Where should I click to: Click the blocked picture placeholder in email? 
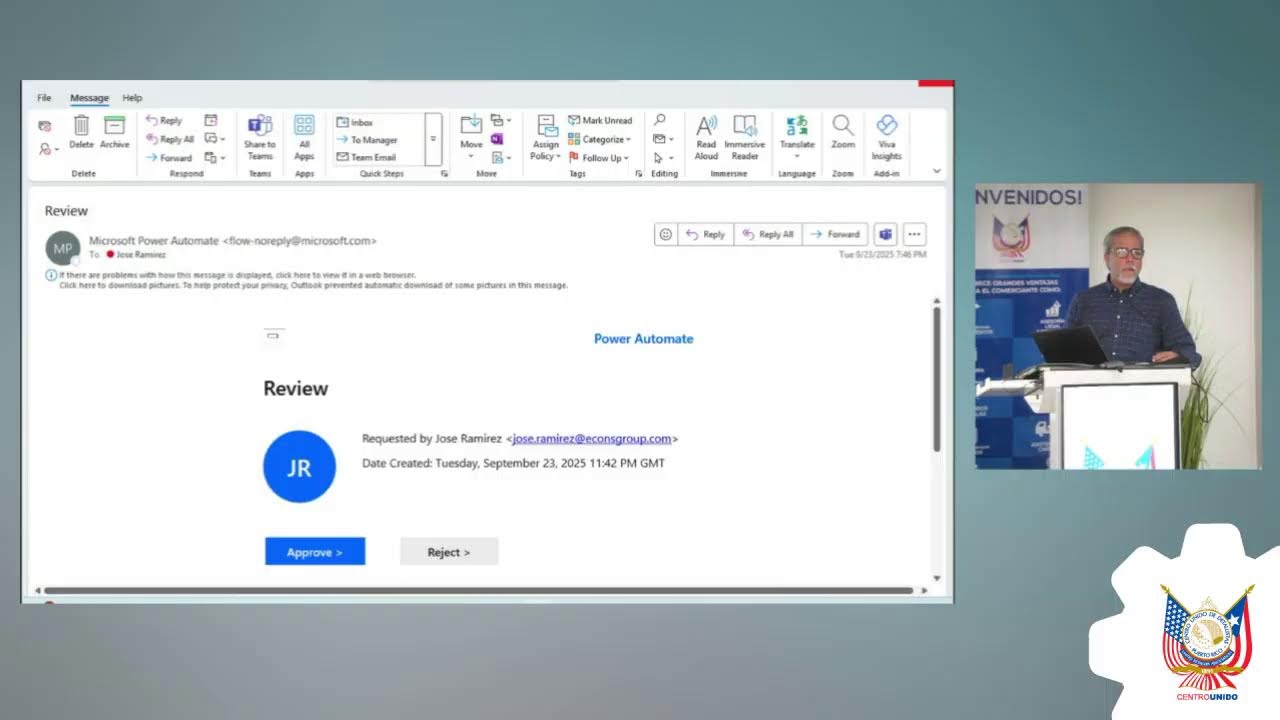(x=273, y=335)
